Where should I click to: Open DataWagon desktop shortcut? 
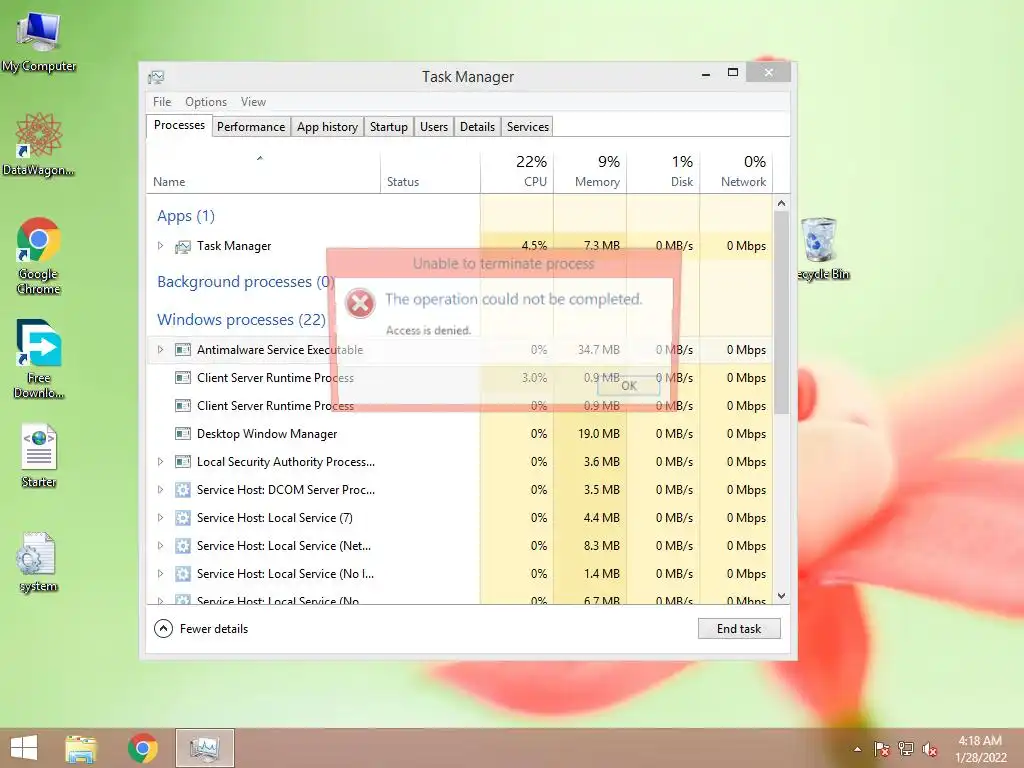tap(39, 144)
